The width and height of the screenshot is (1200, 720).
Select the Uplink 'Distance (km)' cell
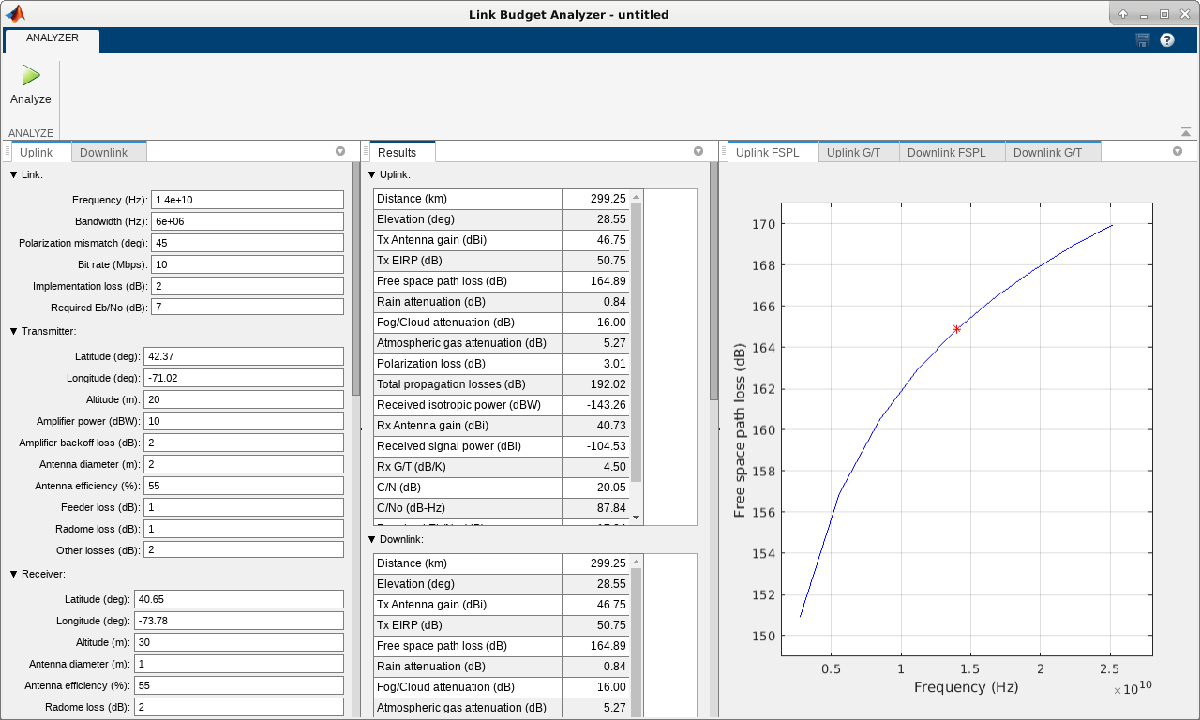coord(468,199)
